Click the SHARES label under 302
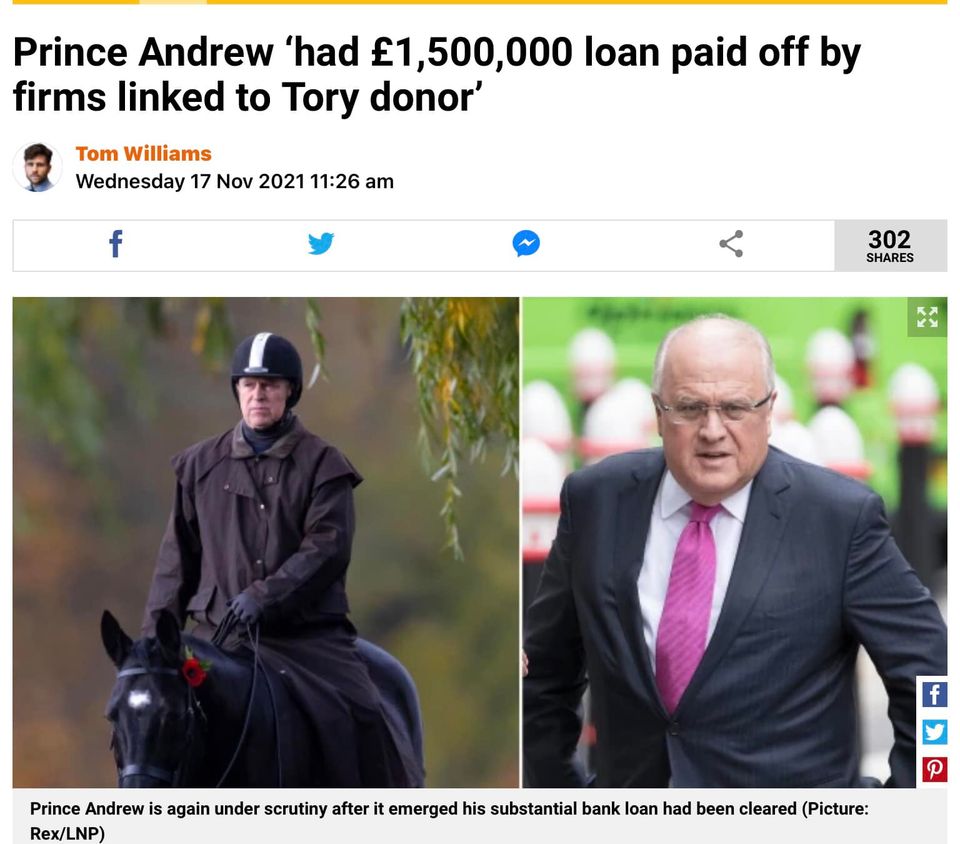The image size is (960, 844). [890, 258]
